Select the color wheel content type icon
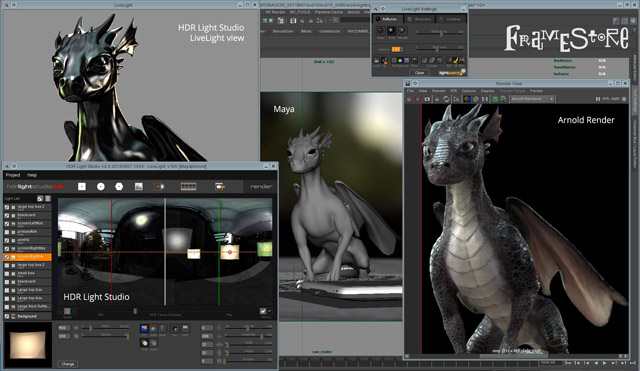The image size is (640, 371). 153,329
